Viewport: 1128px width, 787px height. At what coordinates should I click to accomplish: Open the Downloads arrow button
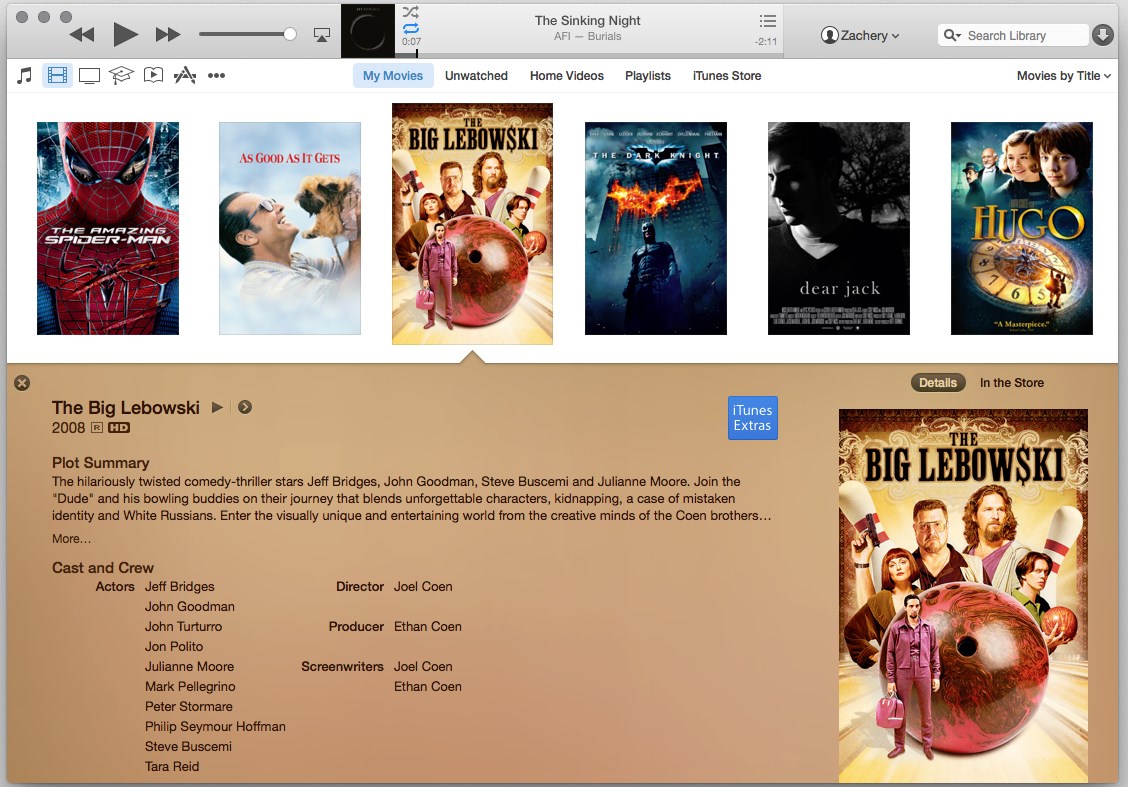tap(1103, 35)
